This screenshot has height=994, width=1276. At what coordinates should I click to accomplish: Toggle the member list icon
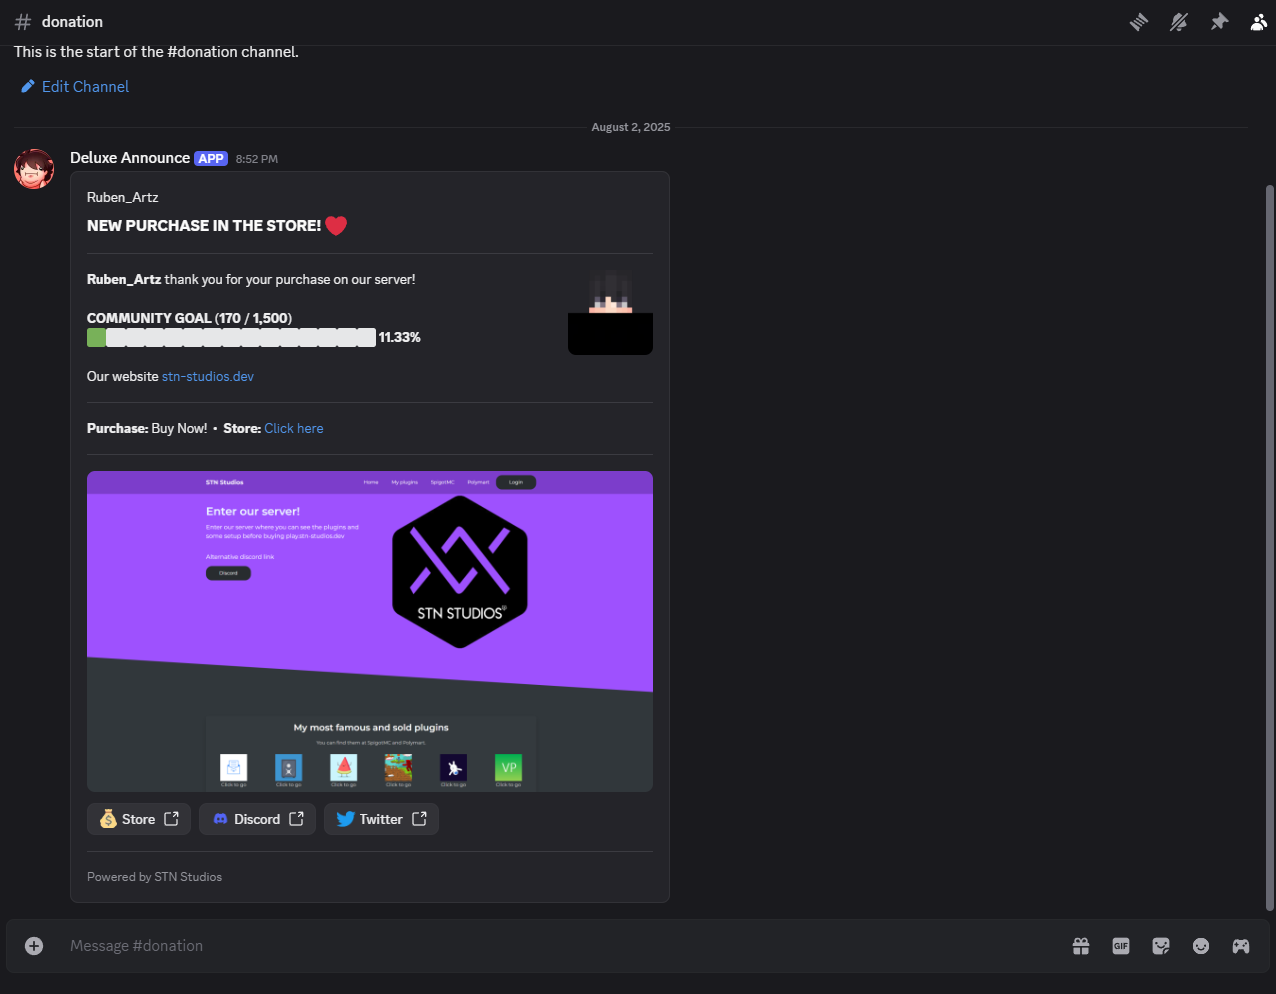click(1259, 22)
